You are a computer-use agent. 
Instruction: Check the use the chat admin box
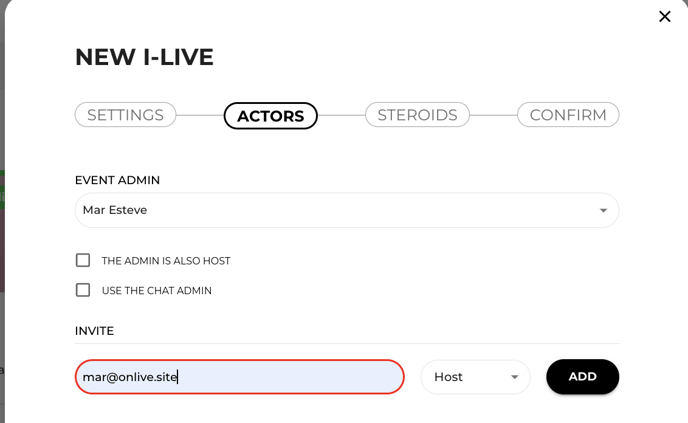(83, 290)
